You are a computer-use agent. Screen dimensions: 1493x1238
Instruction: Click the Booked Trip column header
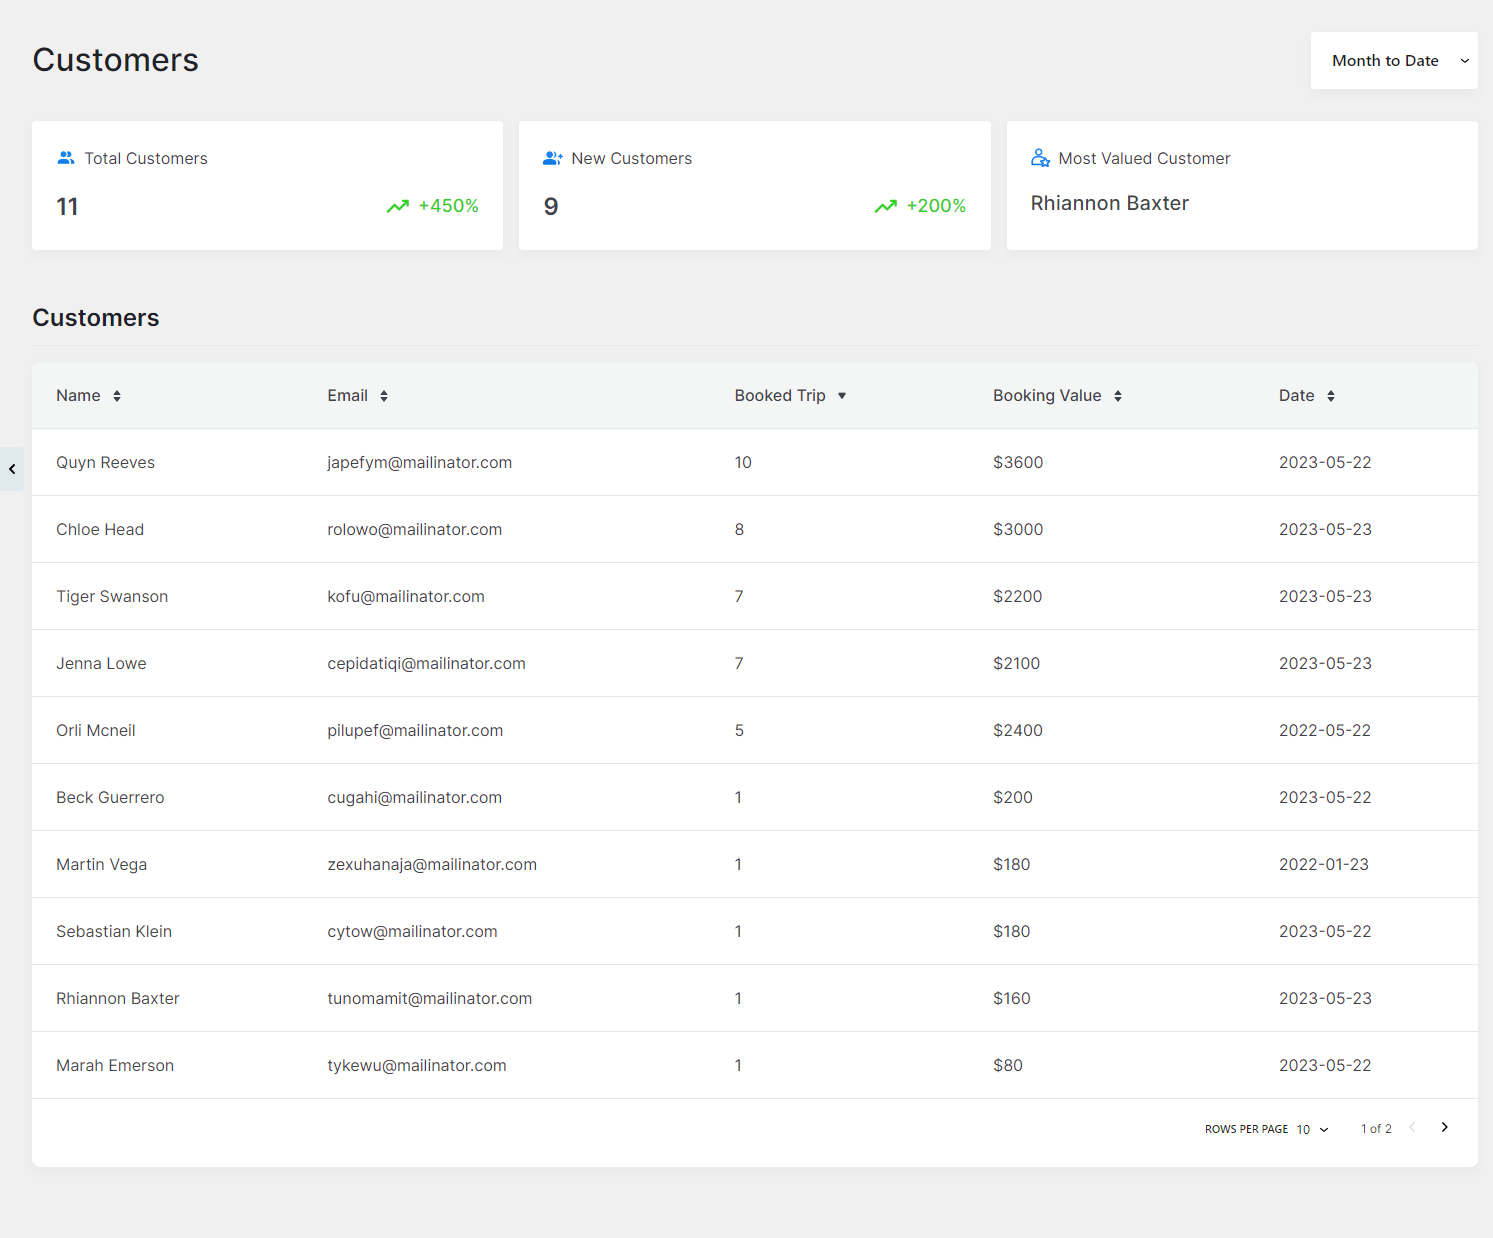click(780, 396)
